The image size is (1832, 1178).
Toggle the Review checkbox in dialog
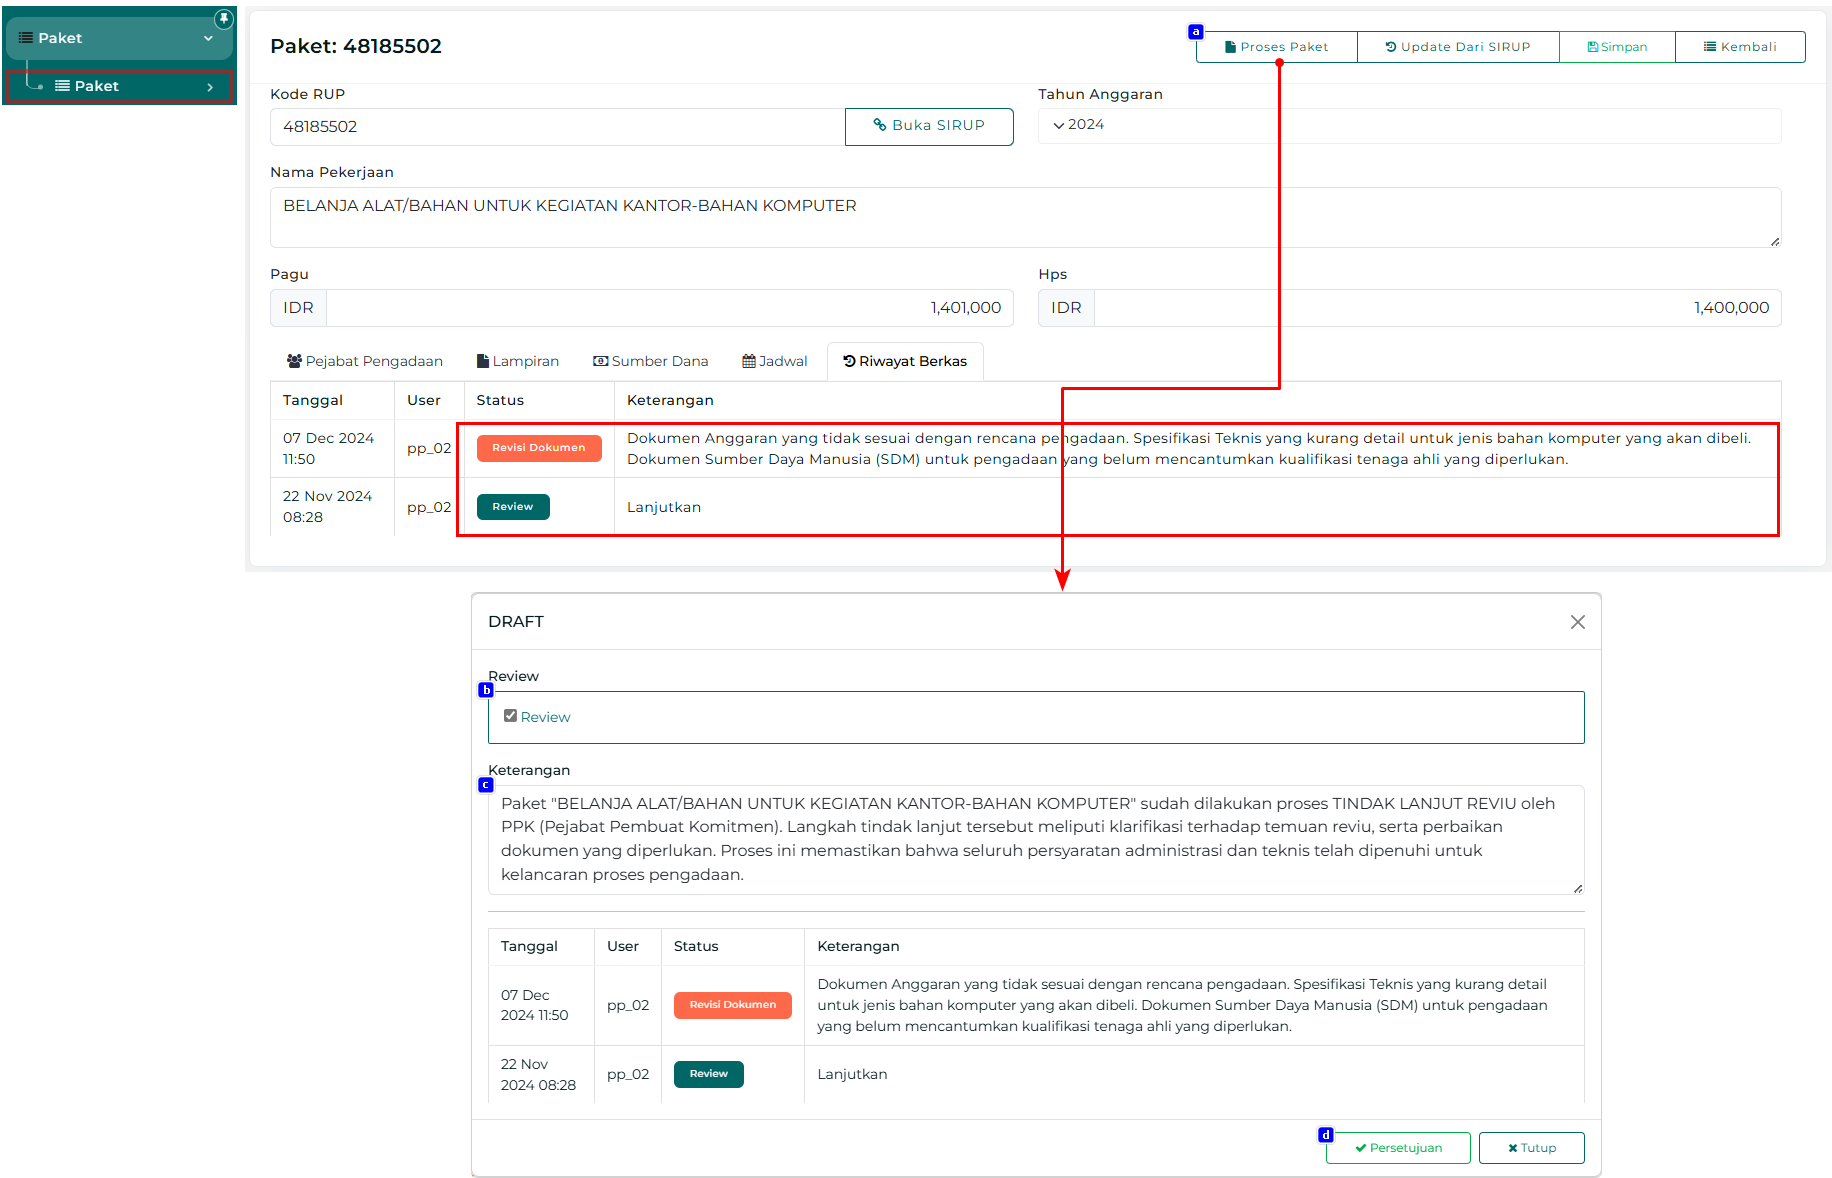coord(511,716)
